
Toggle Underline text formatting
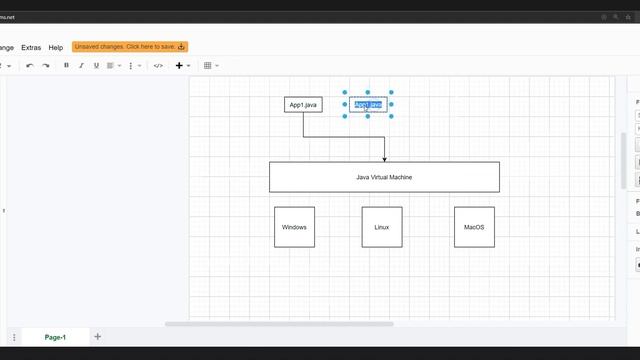click(96, 65)
